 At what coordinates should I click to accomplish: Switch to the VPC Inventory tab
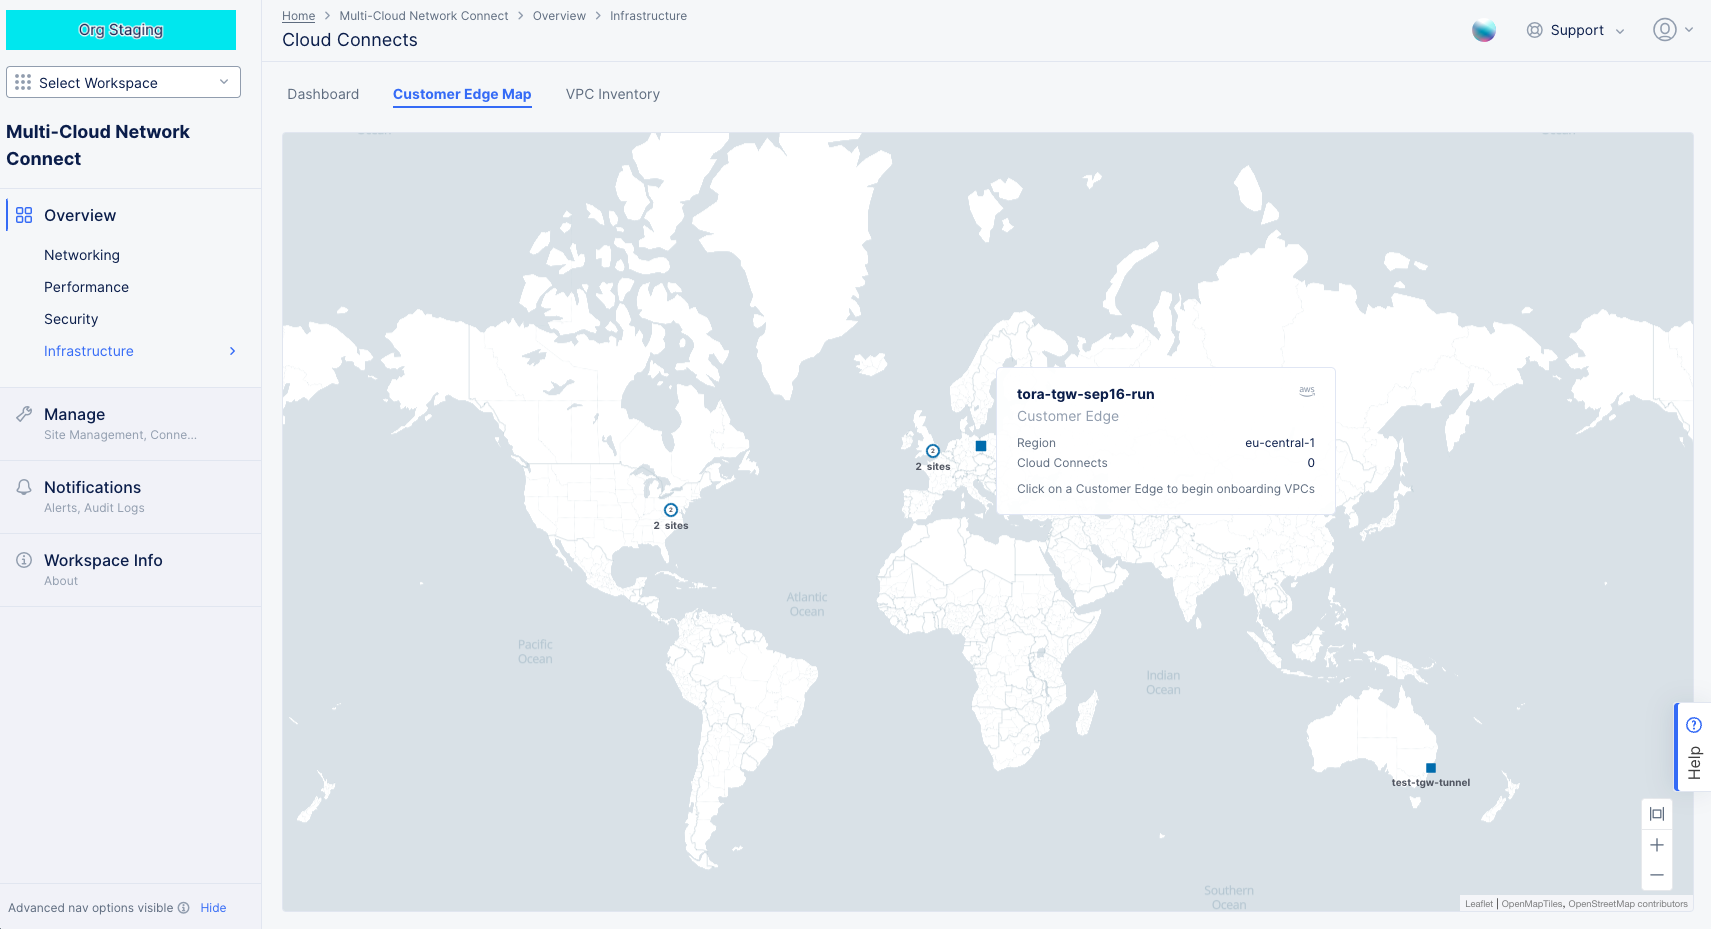[x=612, y=94]
